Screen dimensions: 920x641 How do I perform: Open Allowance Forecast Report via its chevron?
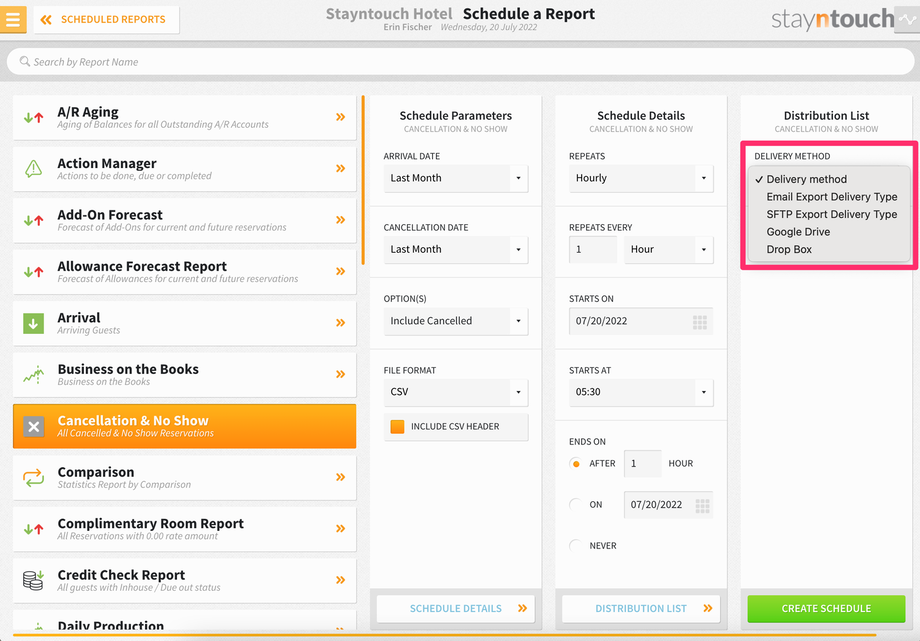click(340, 271)
